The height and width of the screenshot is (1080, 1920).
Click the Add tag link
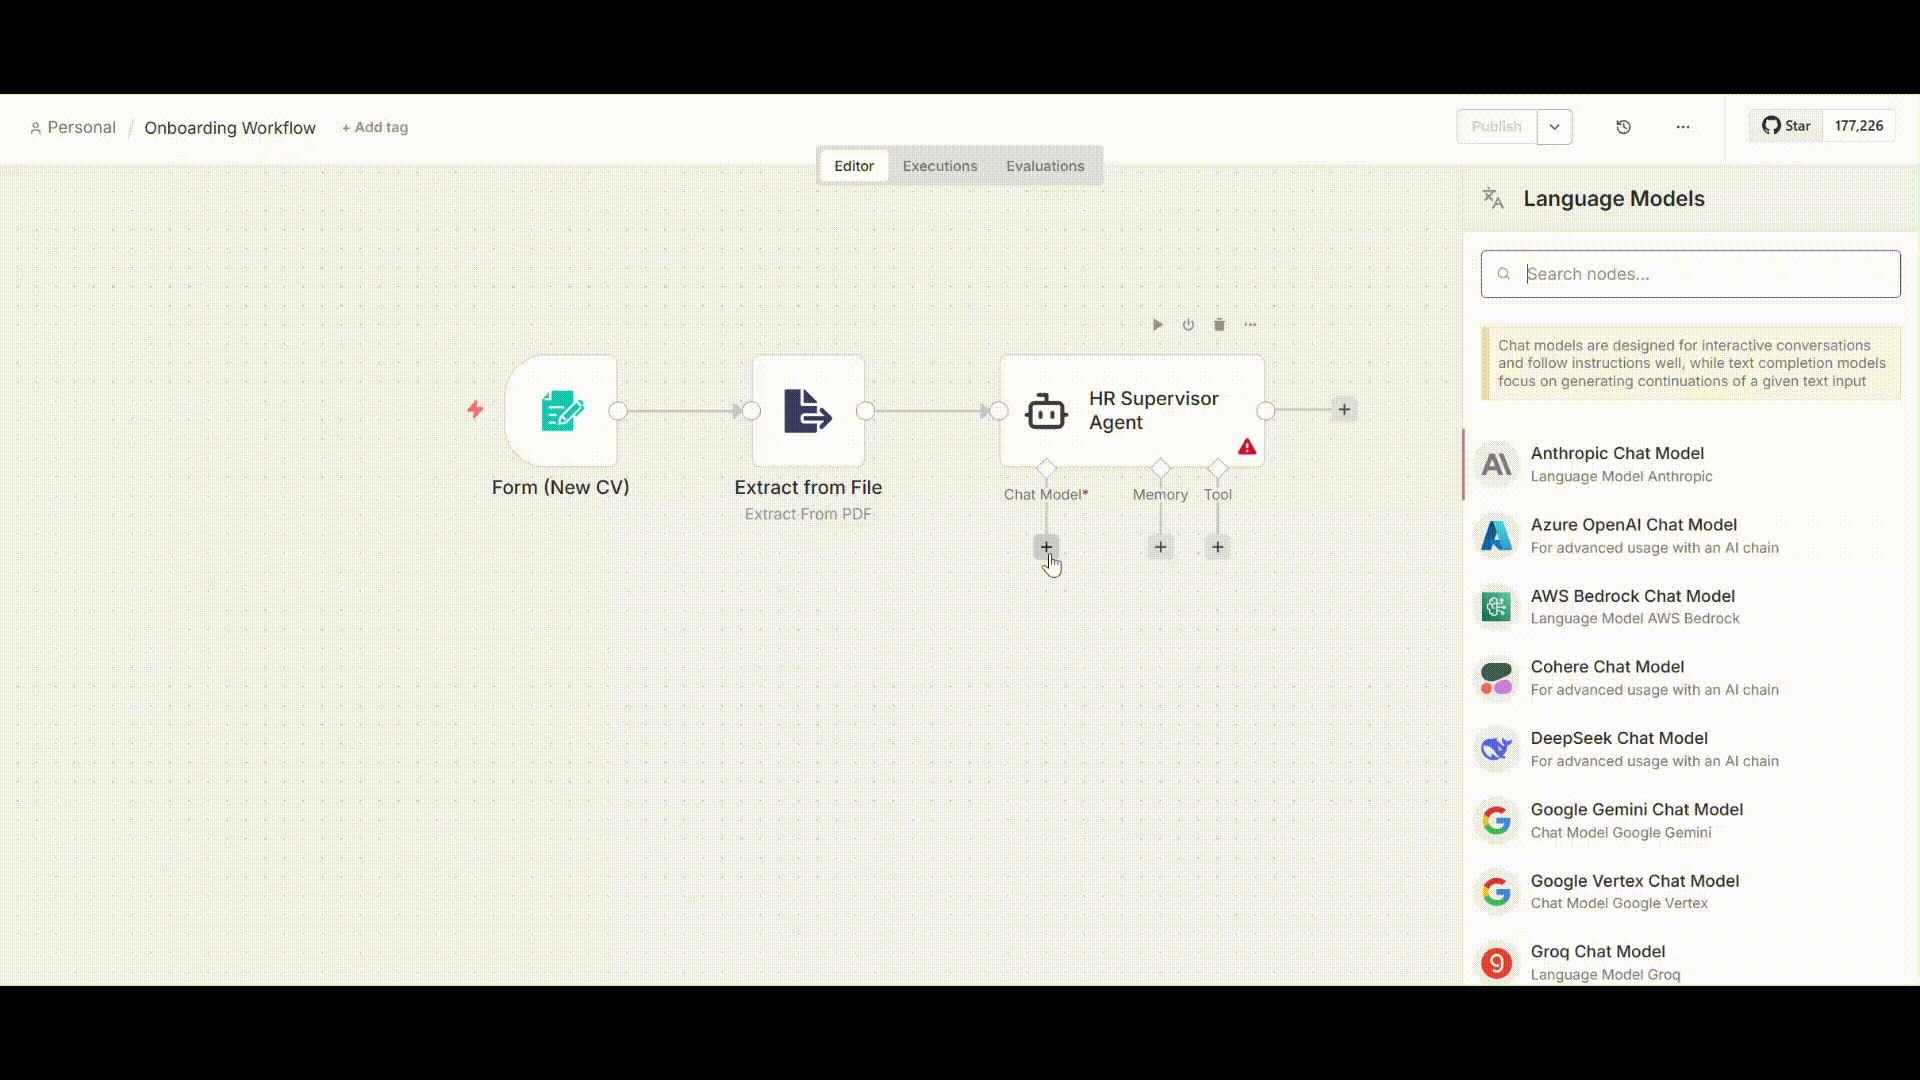(x=375, y=128)
